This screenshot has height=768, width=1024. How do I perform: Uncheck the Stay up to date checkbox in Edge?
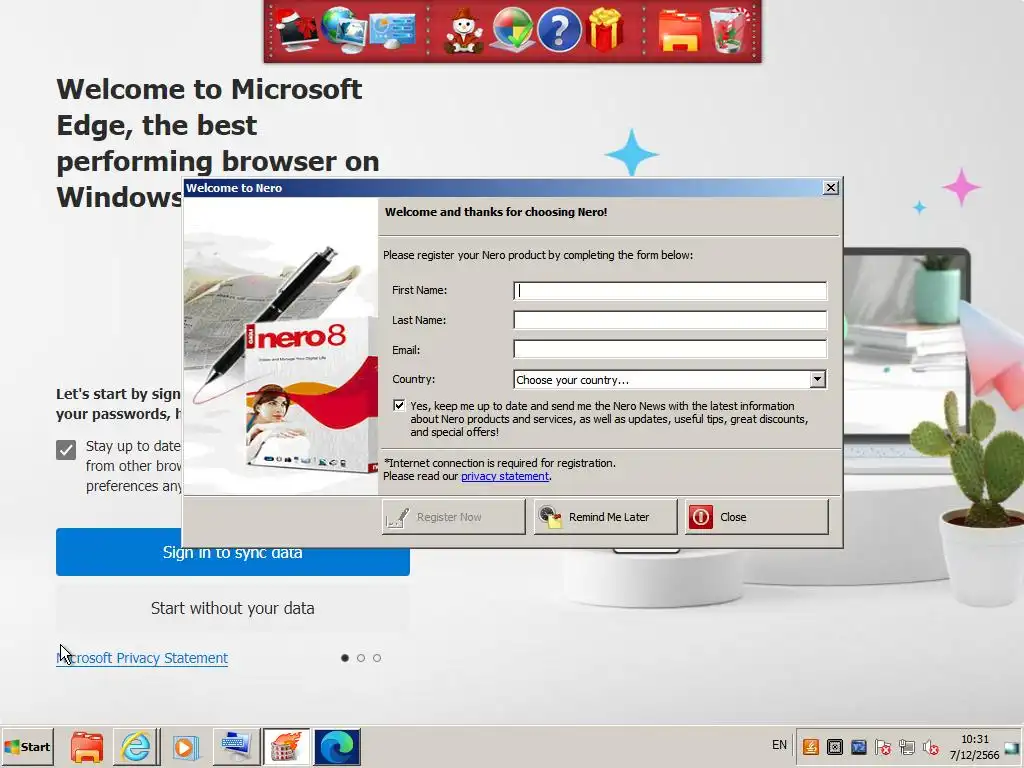66,450
